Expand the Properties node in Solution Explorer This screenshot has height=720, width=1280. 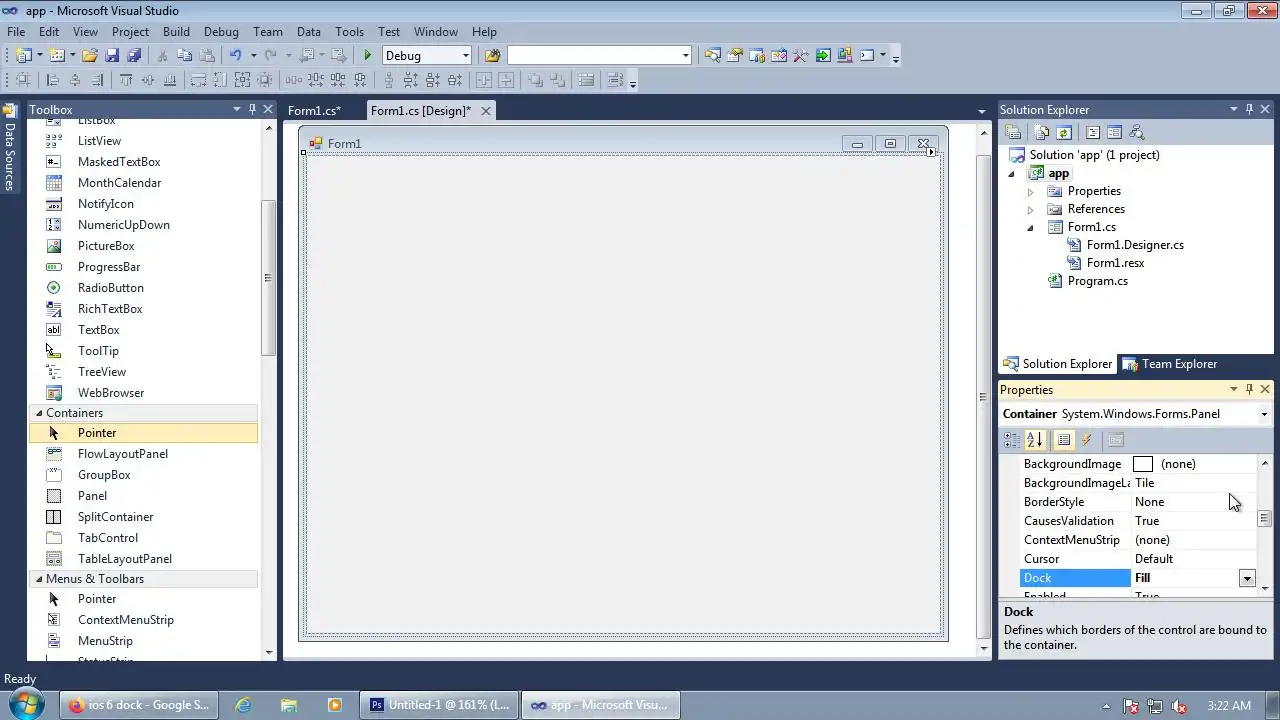[1031, 191]
